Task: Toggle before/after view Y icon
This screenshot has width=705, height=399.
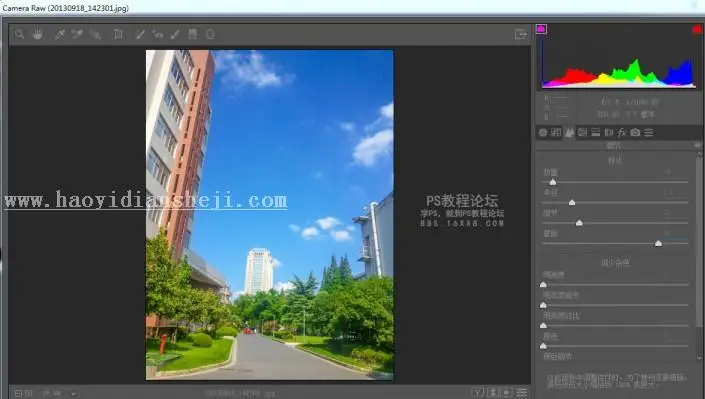Action: [478, 392]
